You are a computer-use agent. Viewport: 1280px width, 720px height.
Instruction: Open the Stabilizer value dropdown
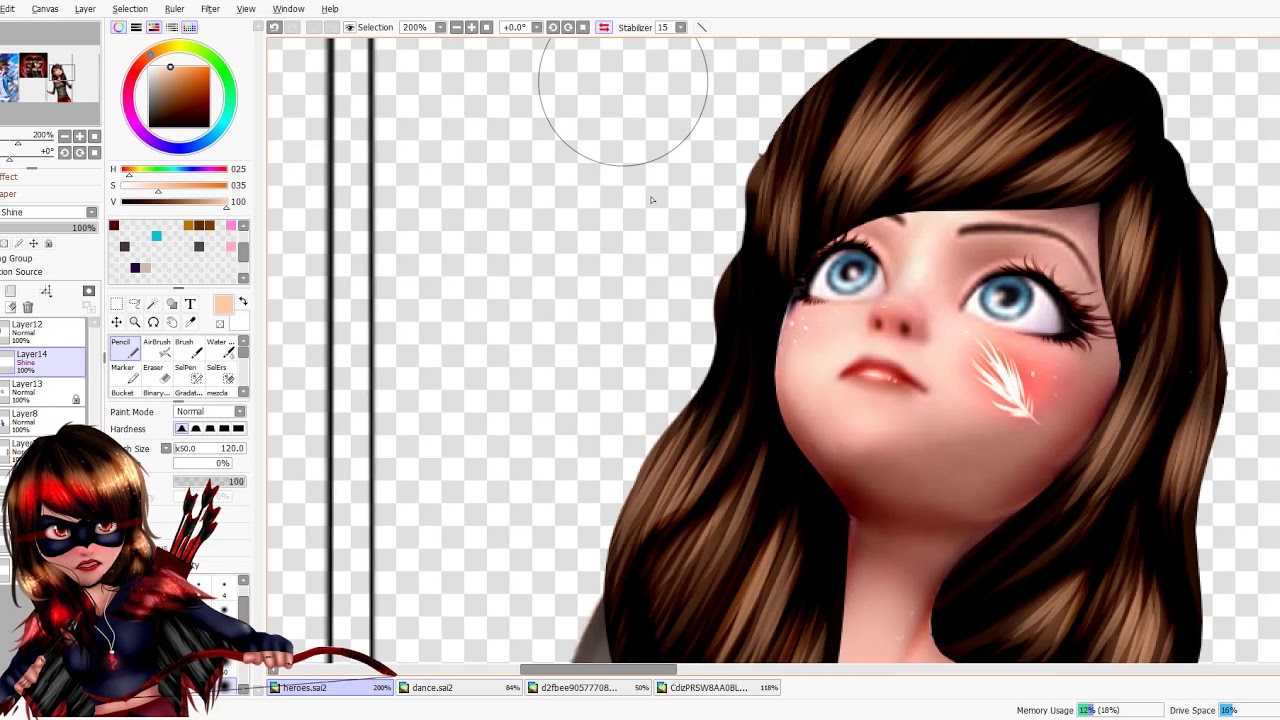[x=681, y=27]
